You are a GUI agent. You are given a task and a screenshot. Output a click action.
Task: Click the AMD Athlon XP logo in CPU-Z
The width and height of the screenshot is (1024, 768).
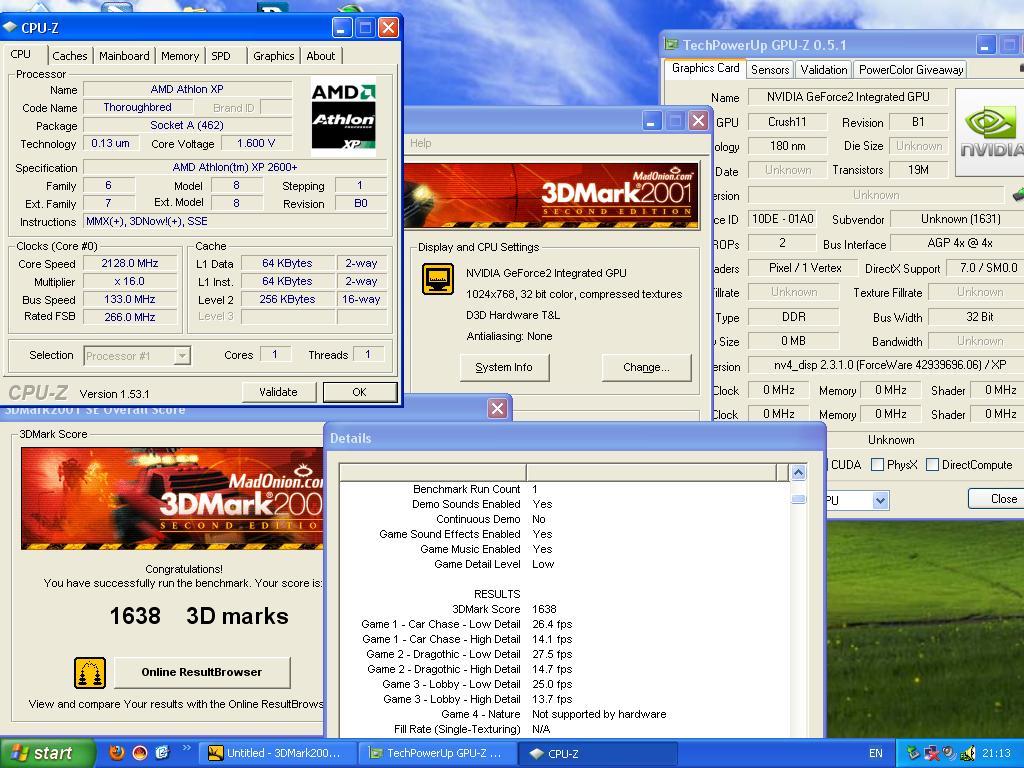click(x=344, y=118)
